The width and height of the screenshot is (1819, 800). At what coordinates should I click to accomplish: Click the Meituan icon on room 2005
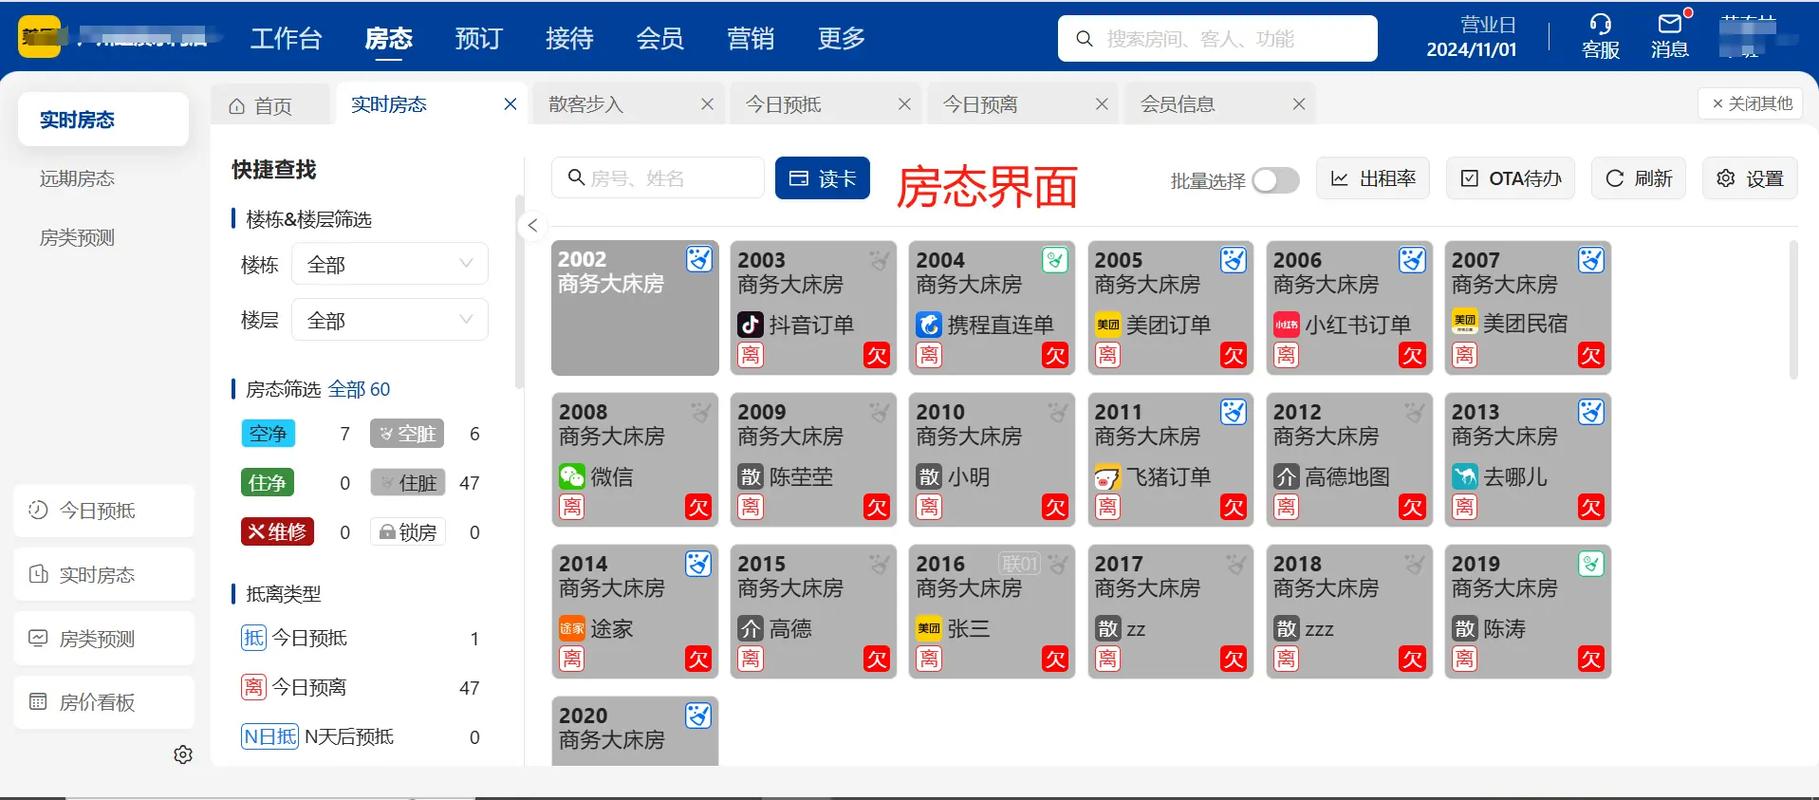tap(1107, 324)
